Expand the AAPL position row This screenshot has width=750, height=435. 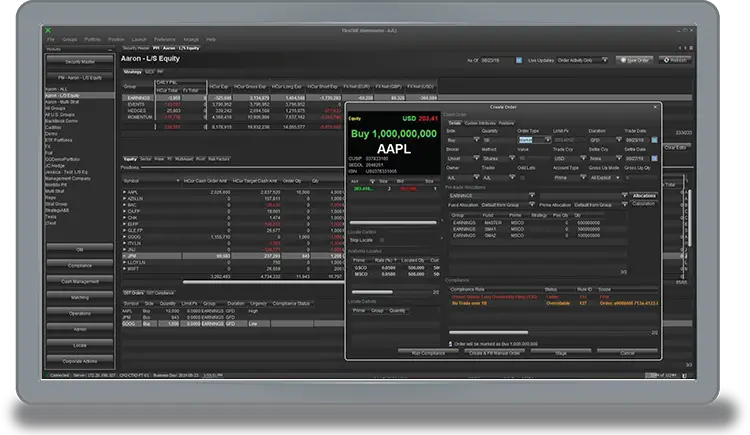click(x=125, y=192)
